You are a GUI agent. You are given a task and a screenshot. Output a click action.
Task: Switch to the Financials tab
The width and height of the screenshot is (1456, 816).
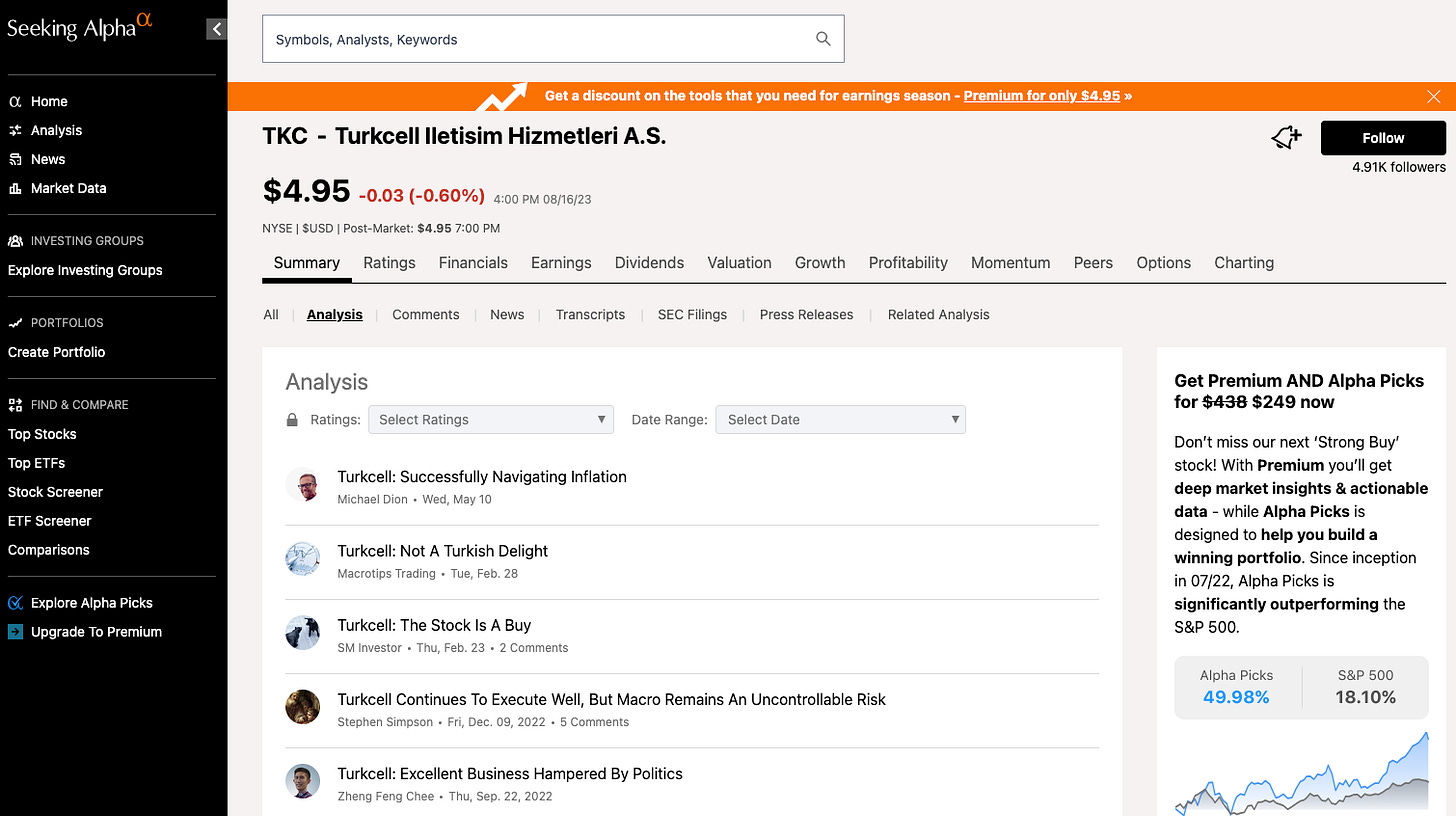(x=473, y=263)
